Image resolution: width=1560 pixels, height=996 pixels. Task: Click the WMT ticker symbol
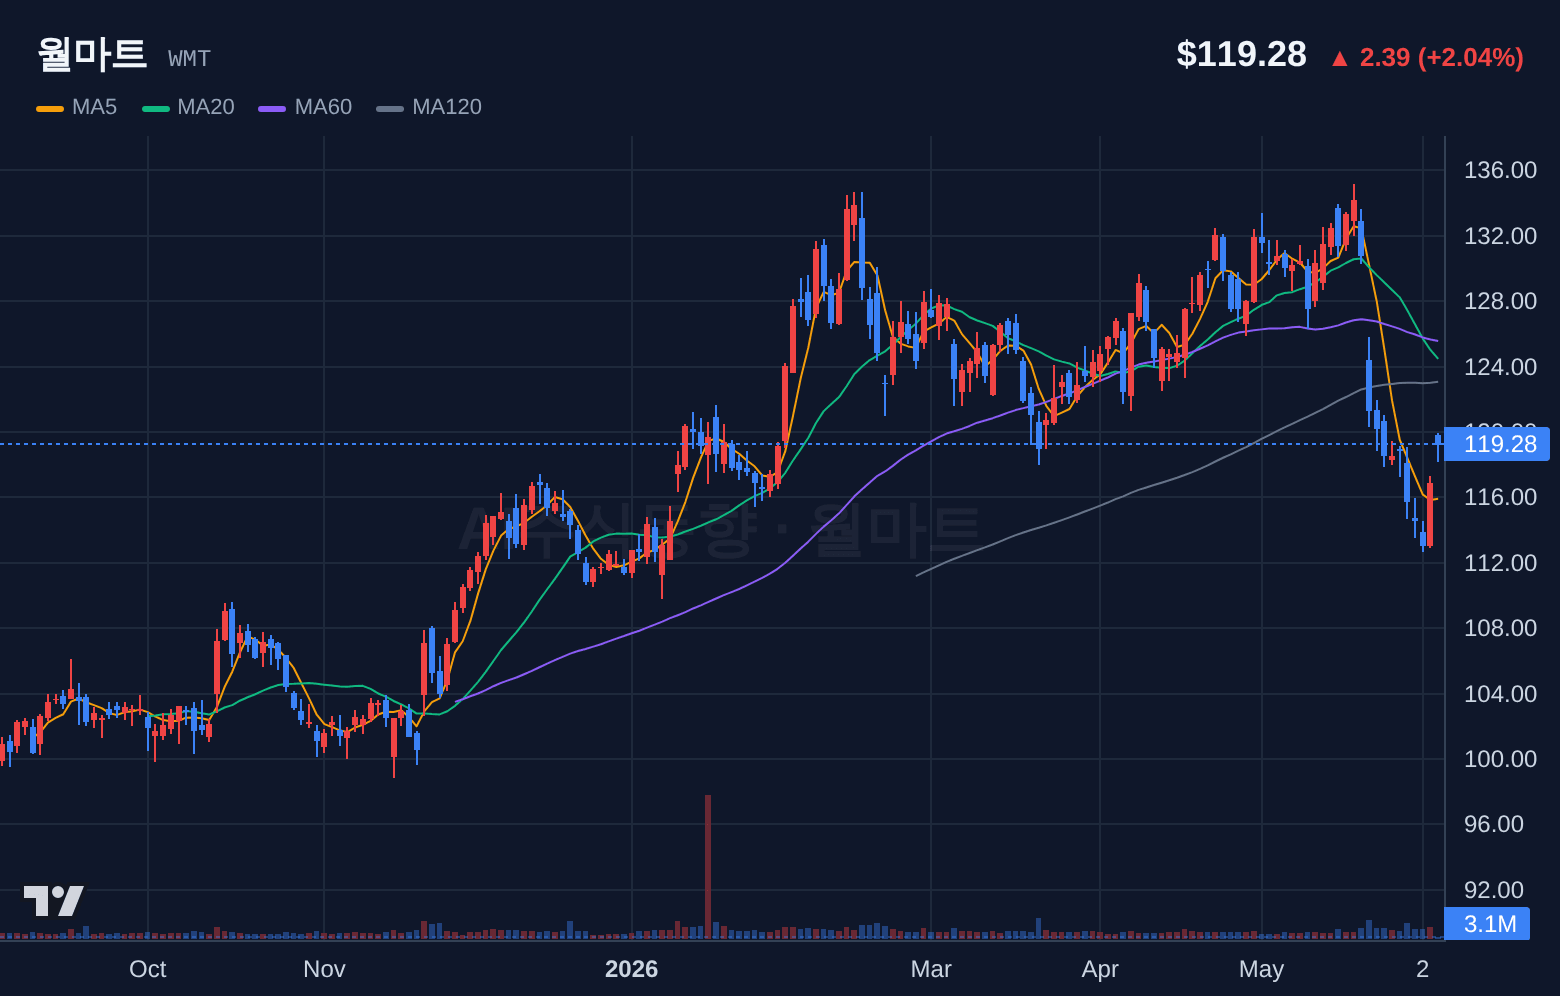189,59
